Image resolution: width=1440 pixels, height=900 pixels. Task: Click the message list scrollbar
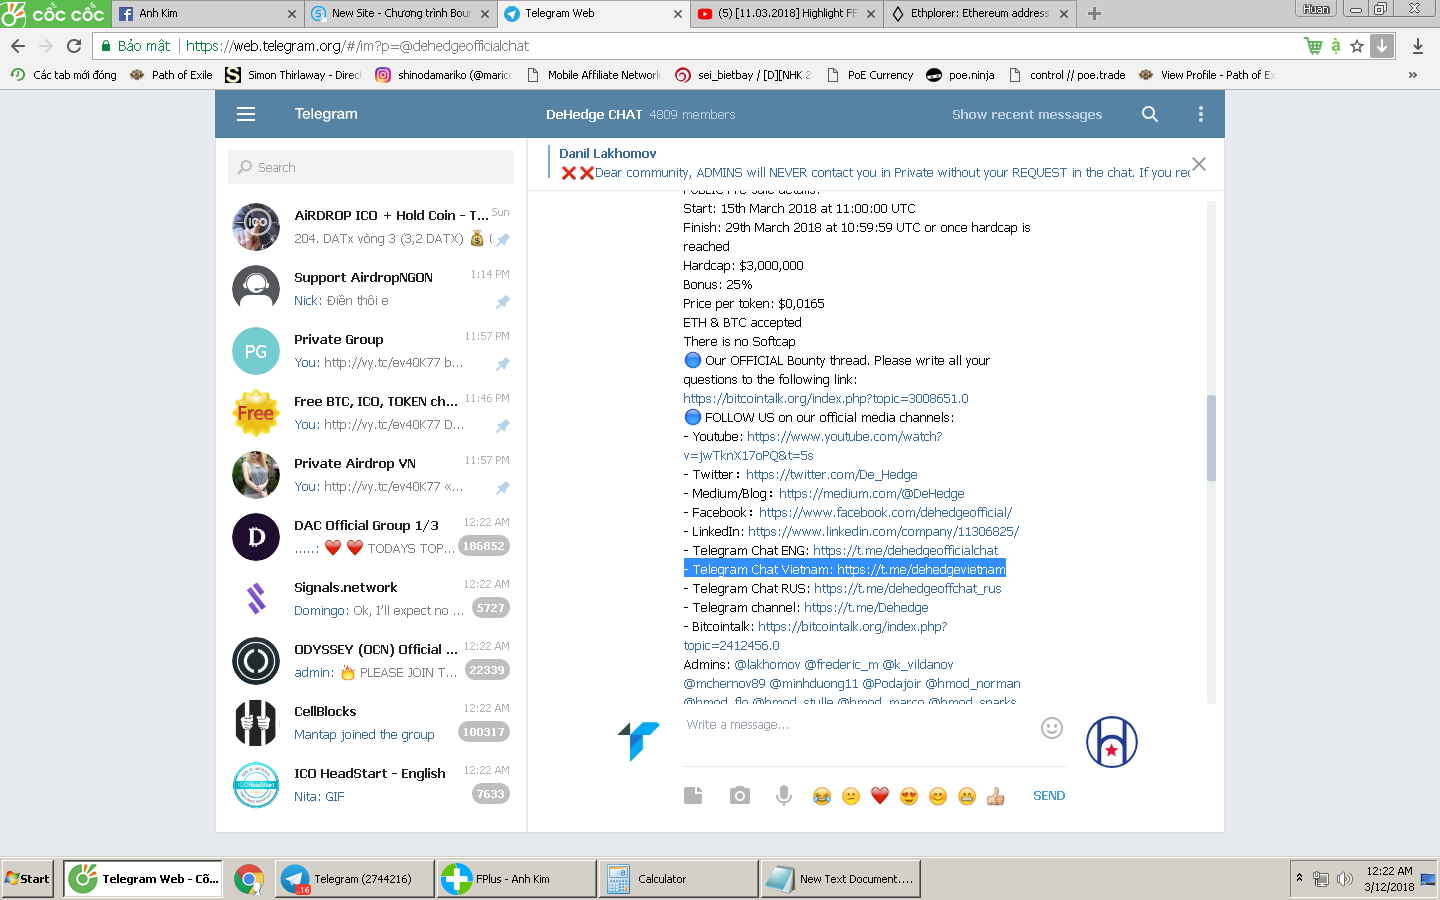(1211, 438)
